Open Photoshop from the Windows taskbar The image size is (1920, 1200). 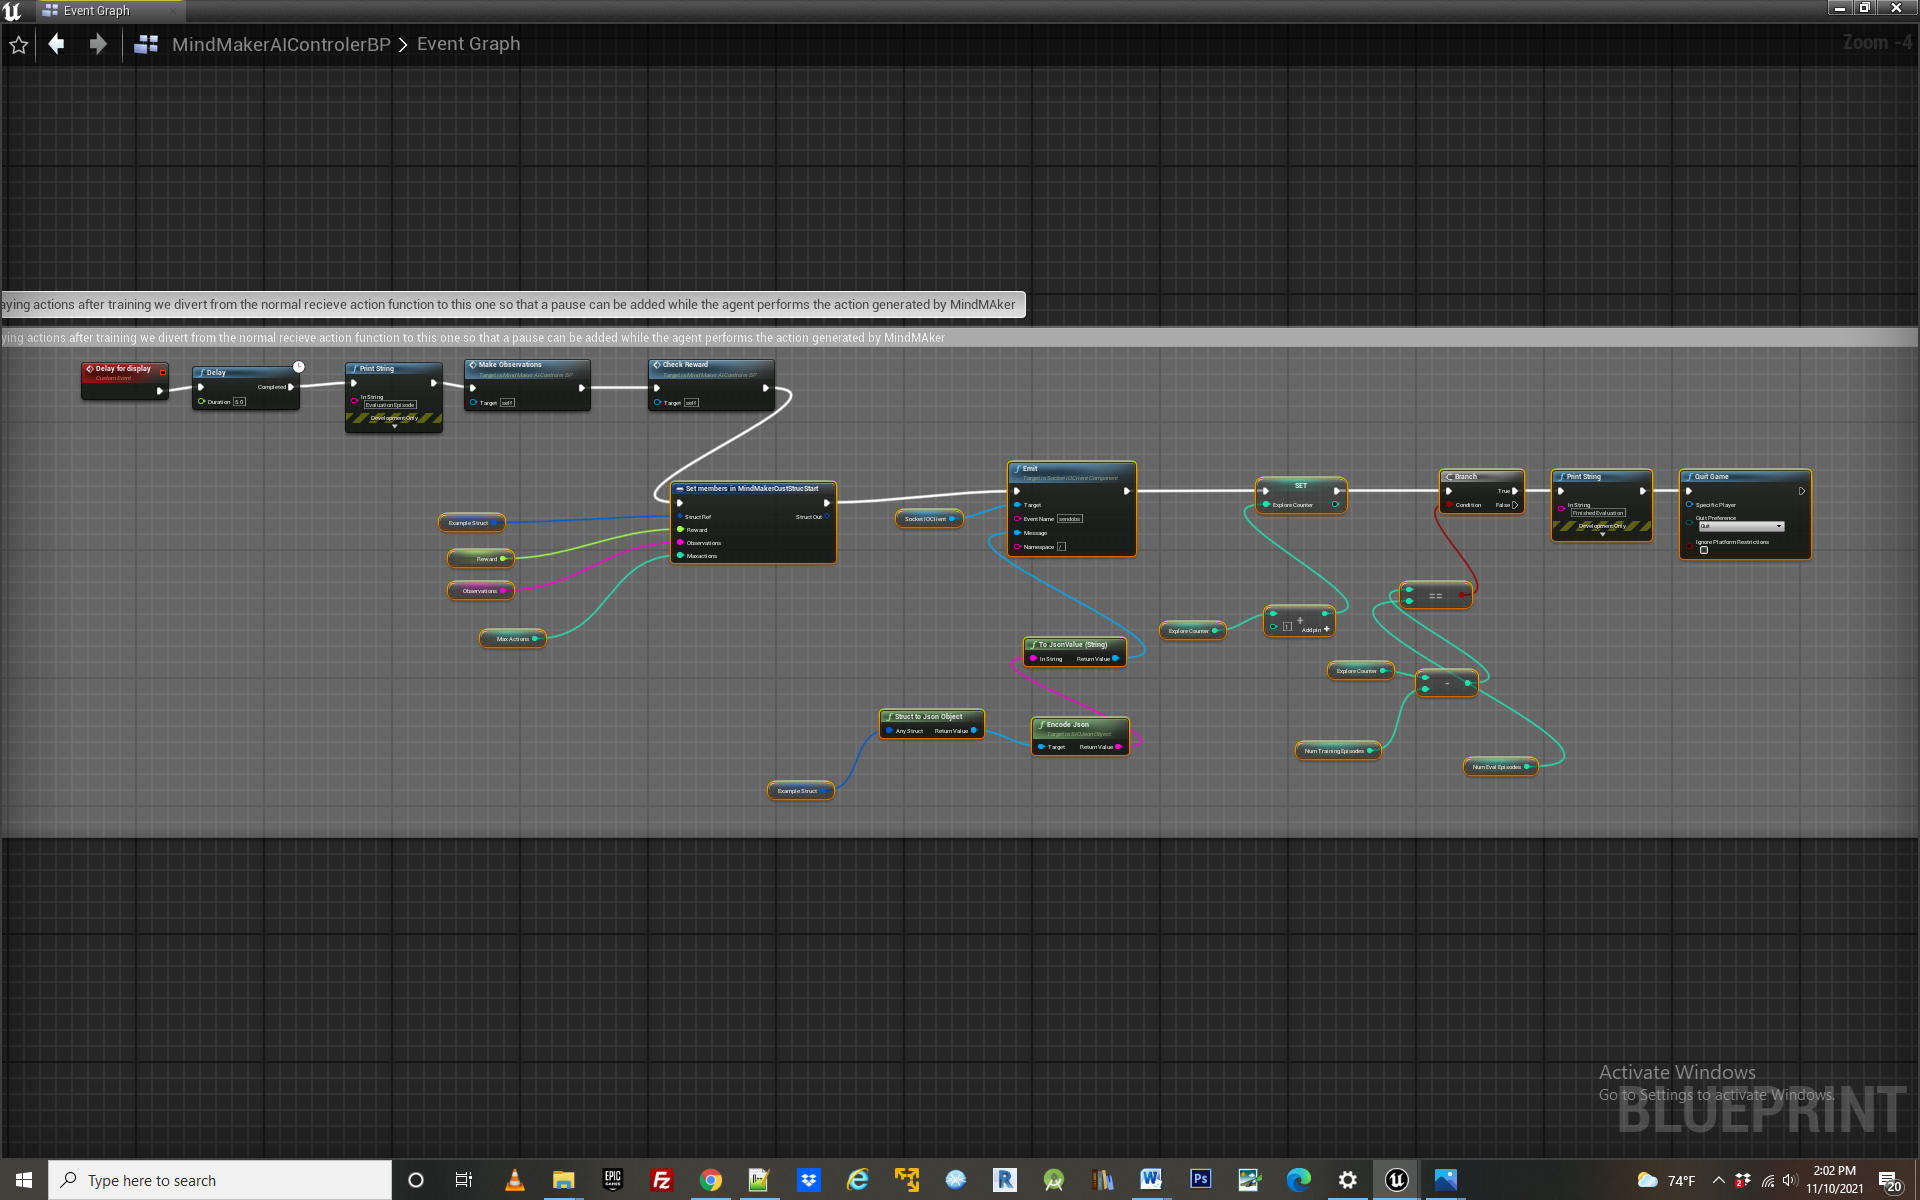tap(1200, 1180)
